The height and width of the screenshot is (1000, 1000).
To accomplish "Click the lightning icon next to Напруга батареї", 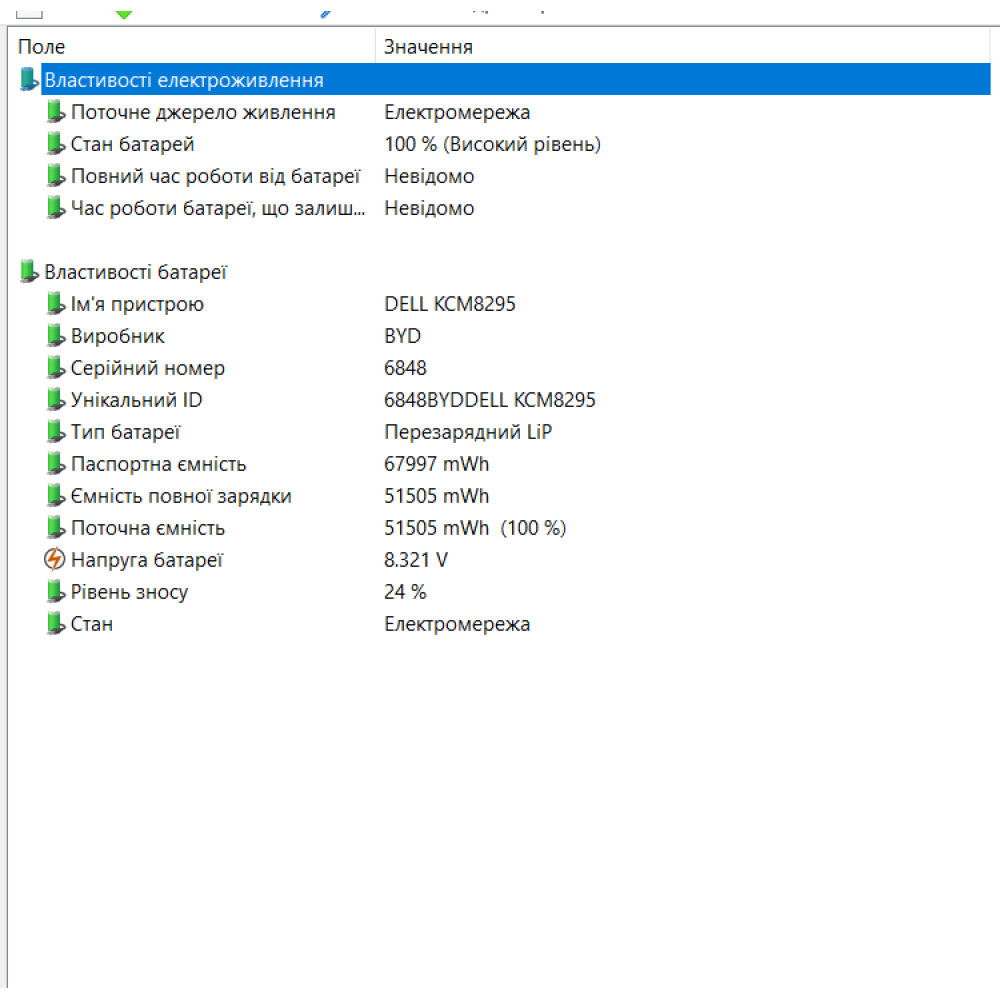I will tap(56, 560).
